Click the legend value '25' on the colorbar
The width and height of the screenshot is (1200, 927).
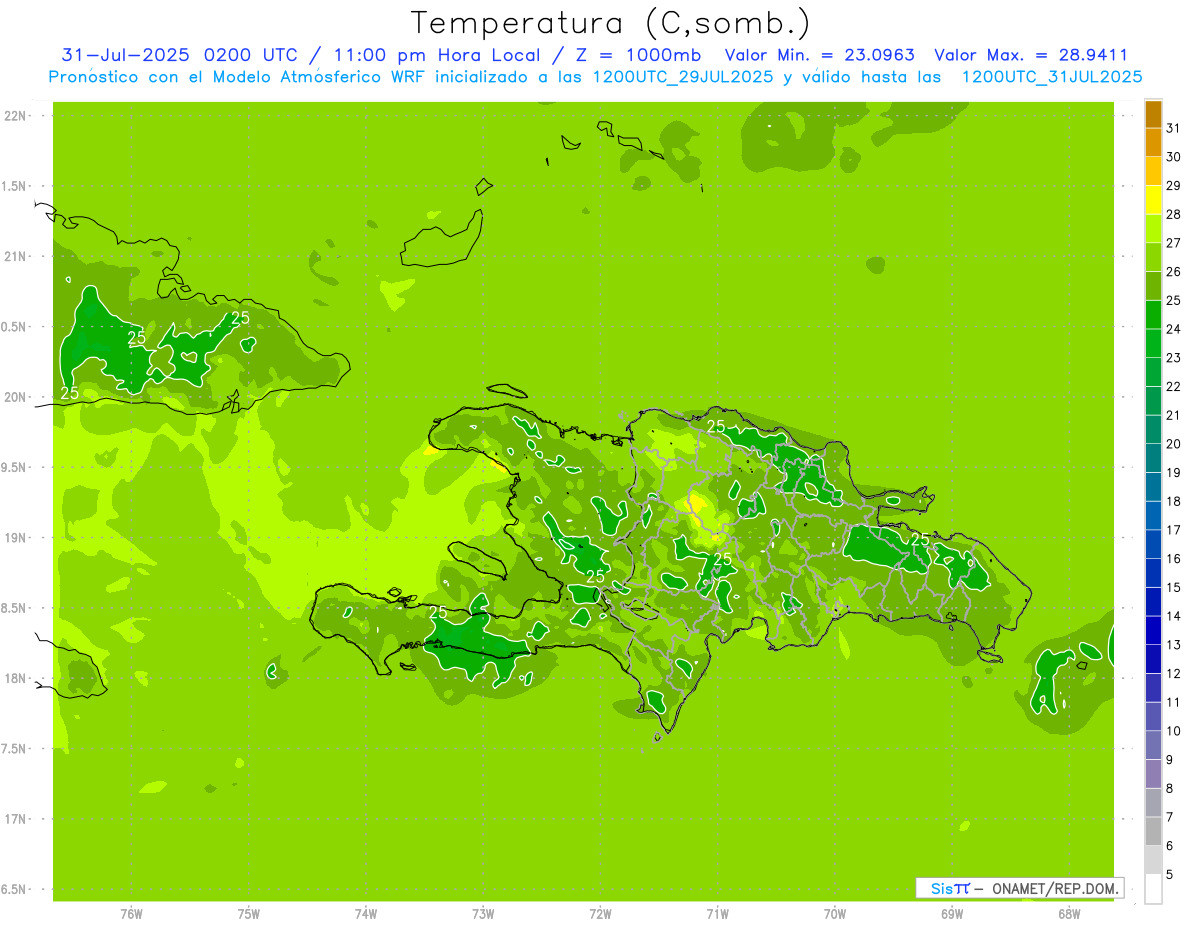pos(1173,300)
